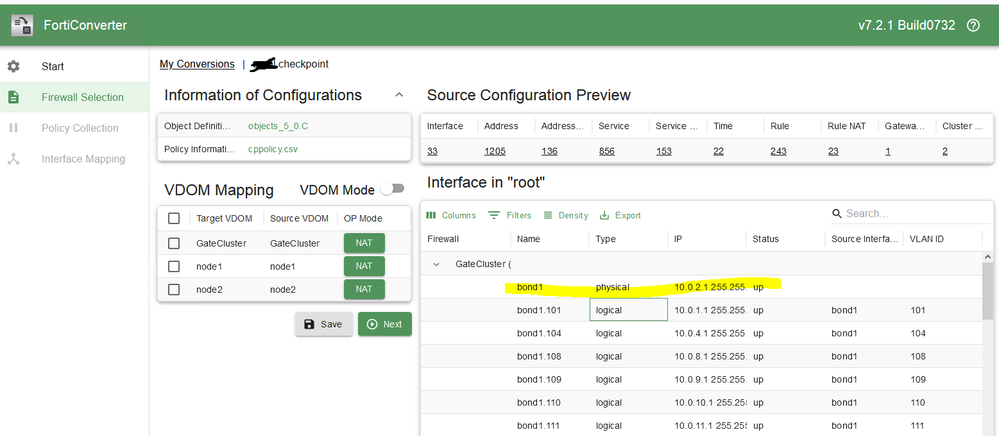Sort by the IP column header
This screenshot has width=999, height=436.
678,239
